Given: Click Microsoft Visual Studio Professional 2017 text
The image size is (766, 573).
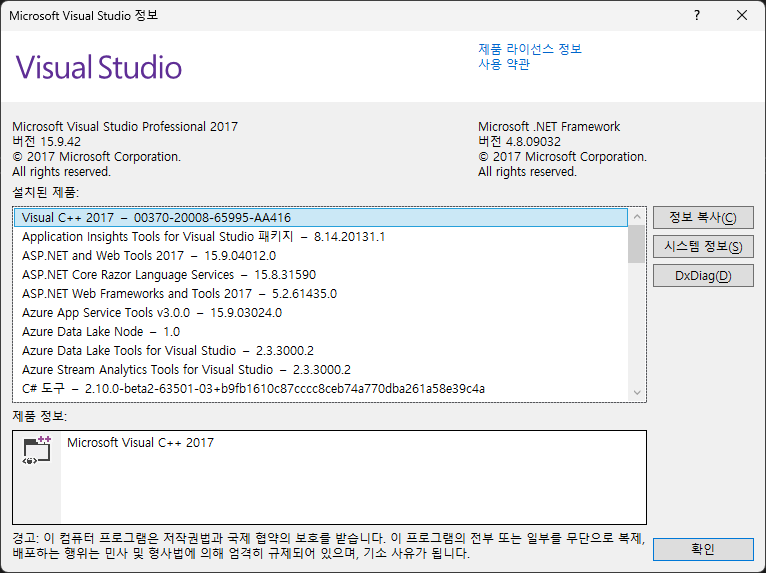Looking at the screenshot, I should 125,127.
